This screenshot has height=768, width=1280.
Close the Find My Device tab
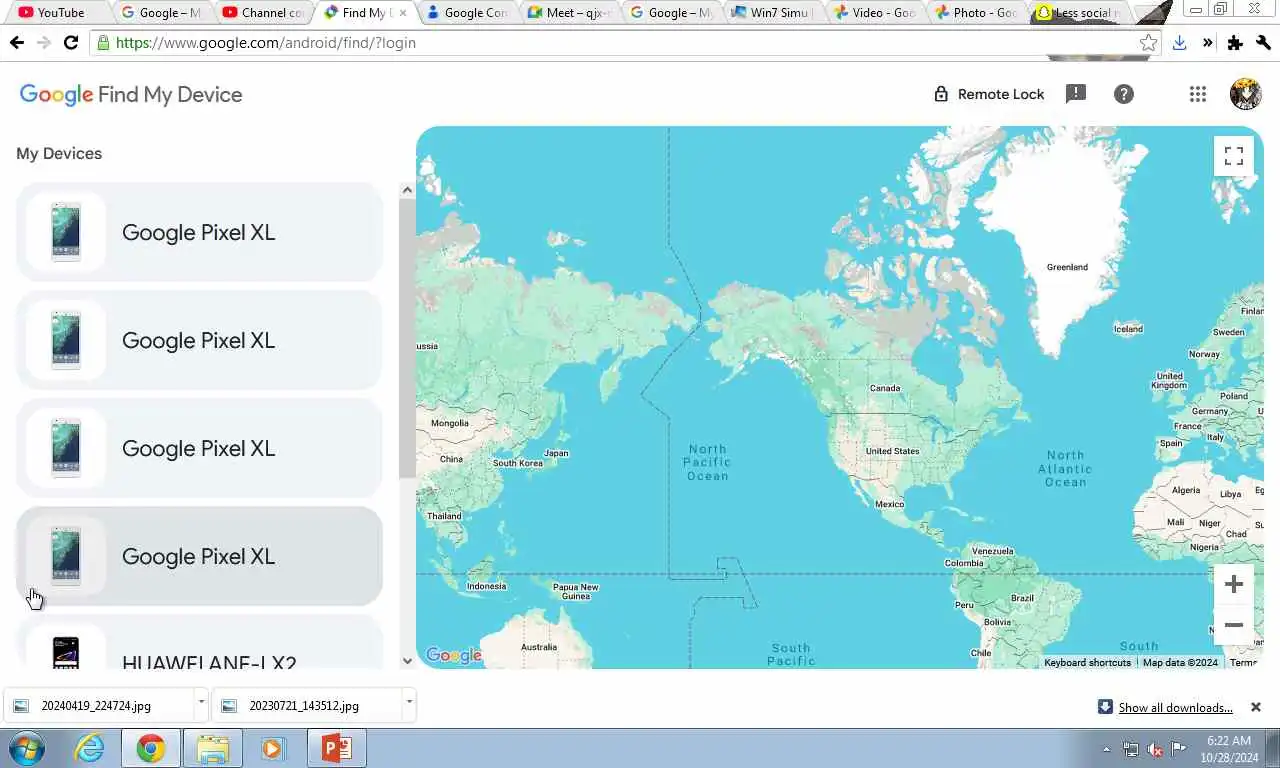pos(403,13)
